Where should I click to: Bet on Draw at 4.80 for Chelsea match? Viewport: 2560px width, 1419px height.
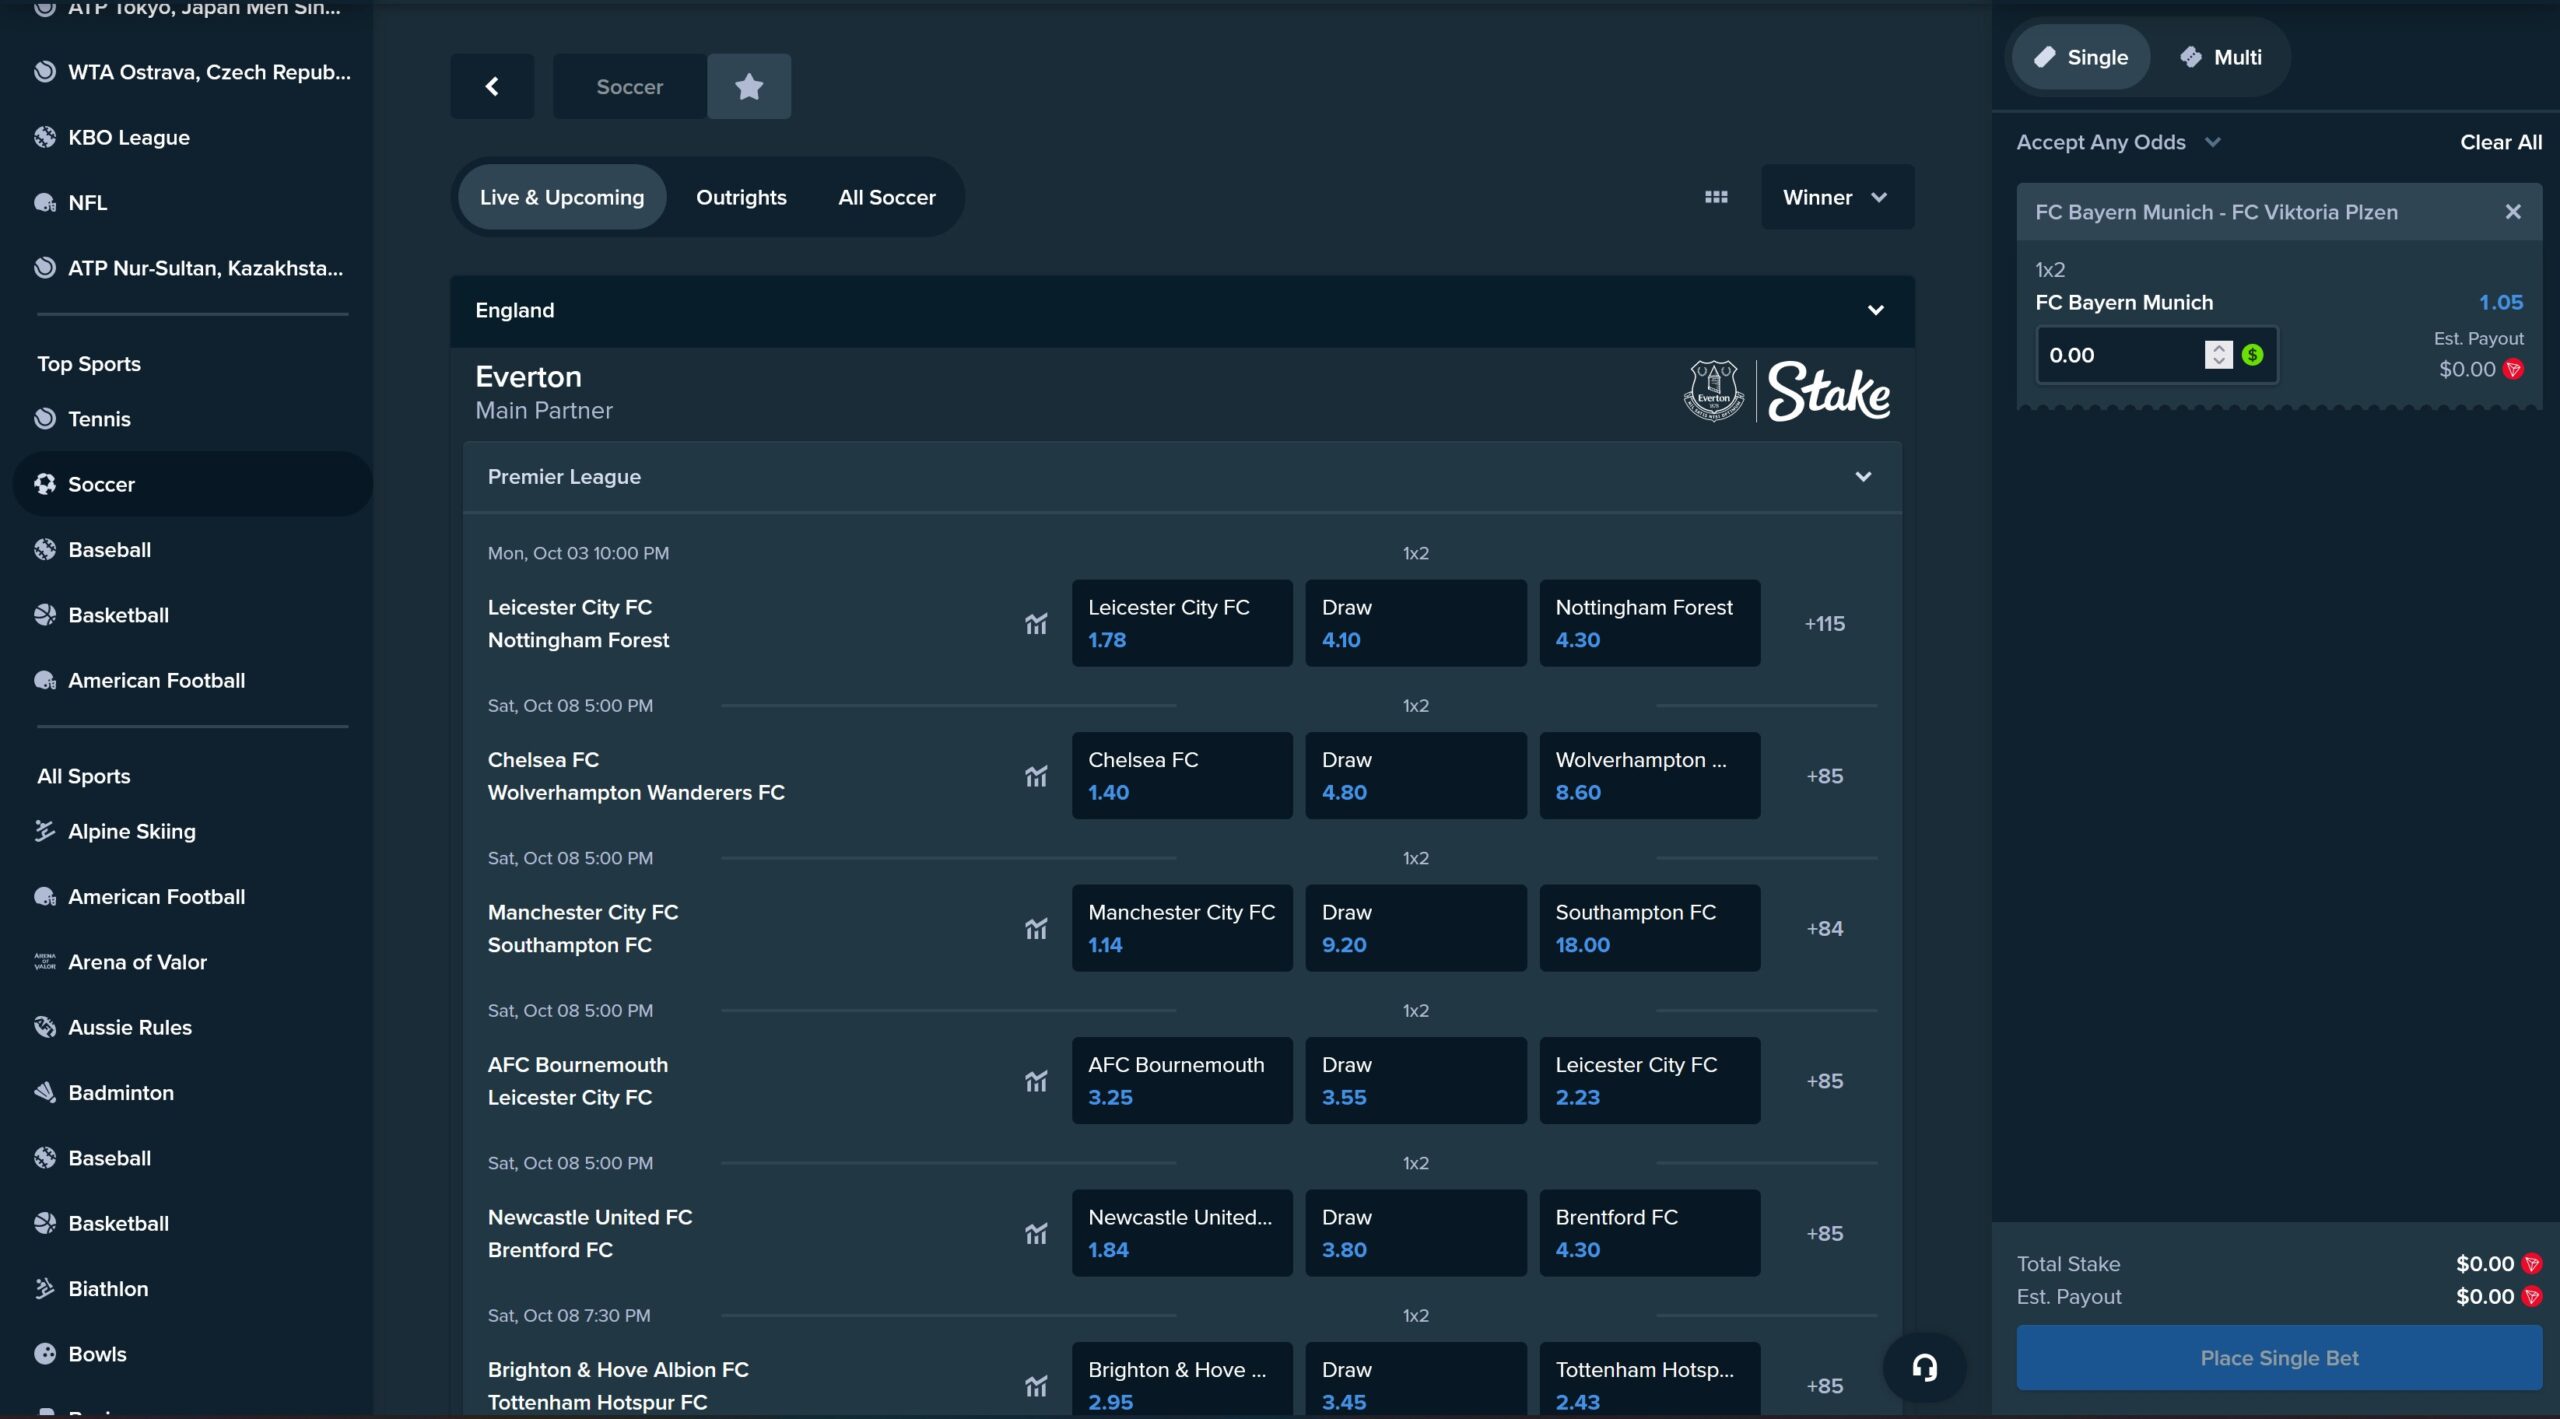click(x=1416, y=776)
